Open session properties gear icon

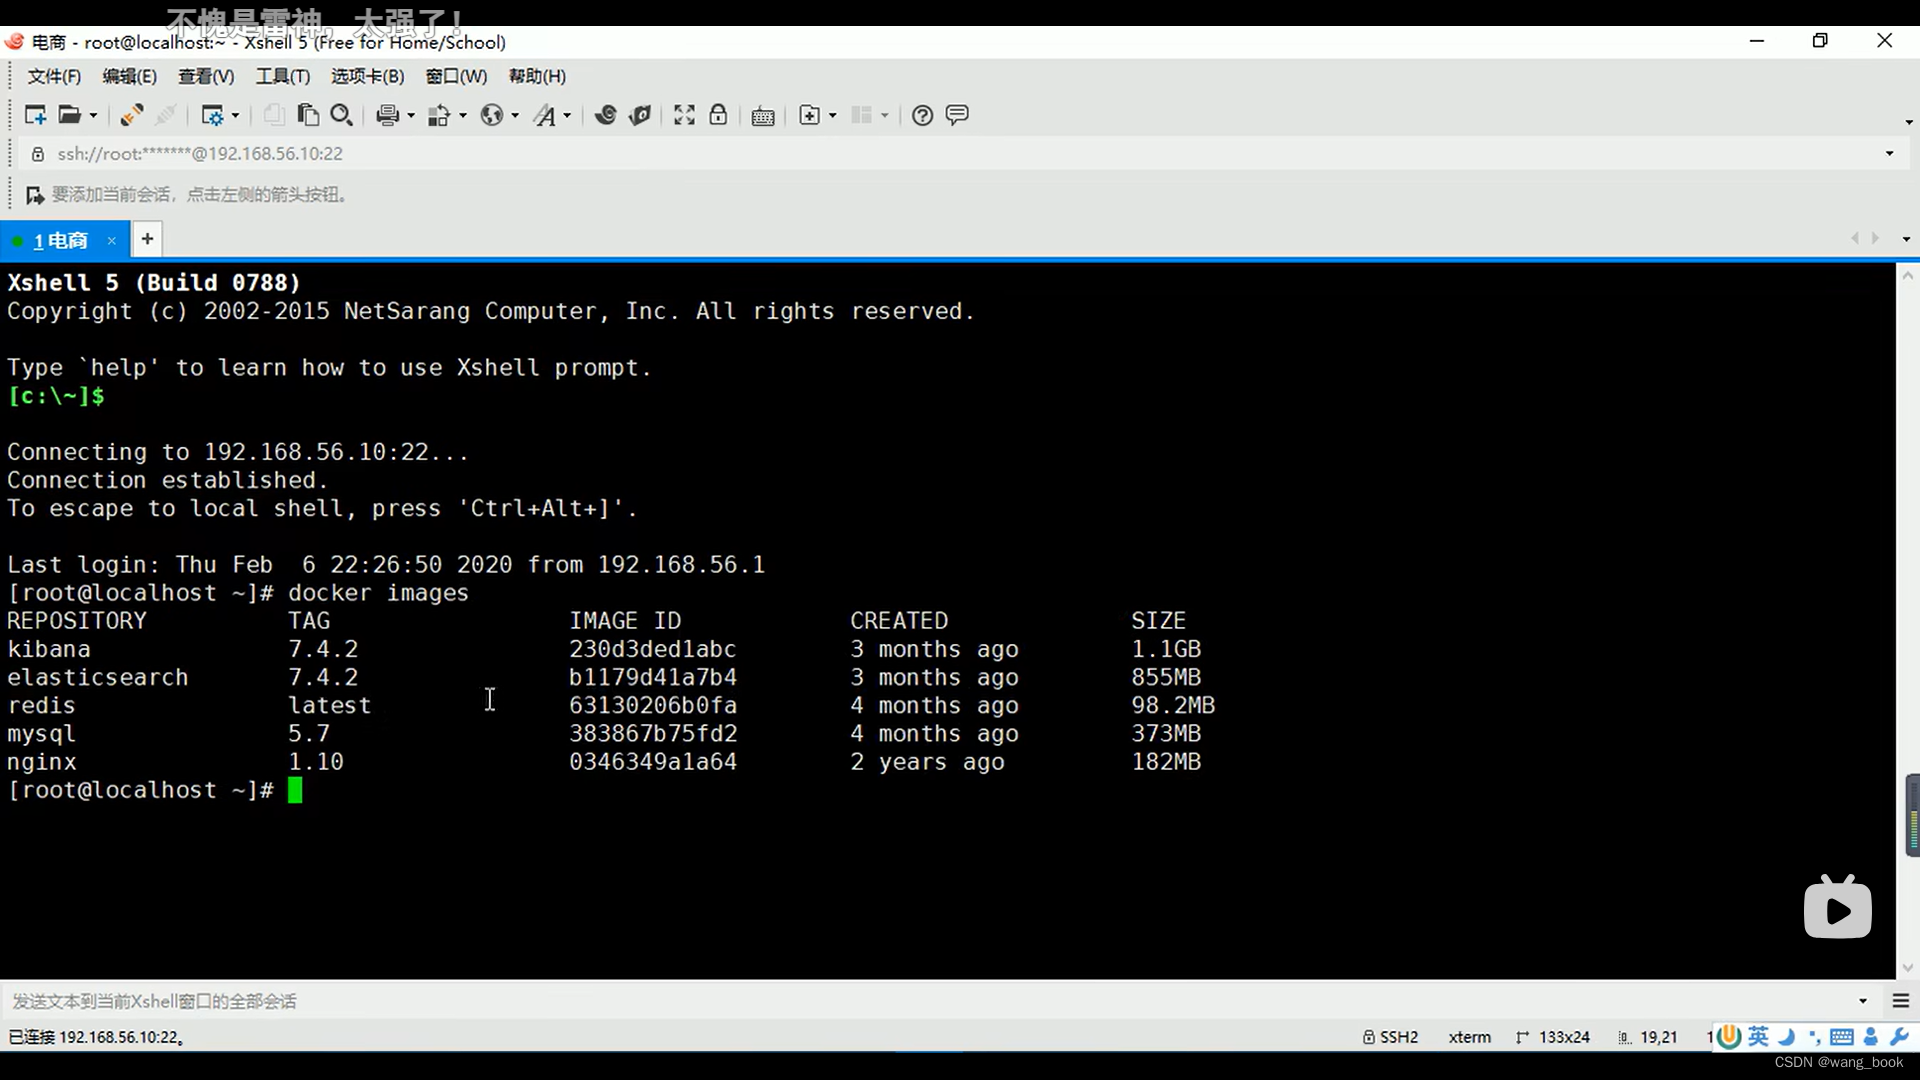point(212,115)
